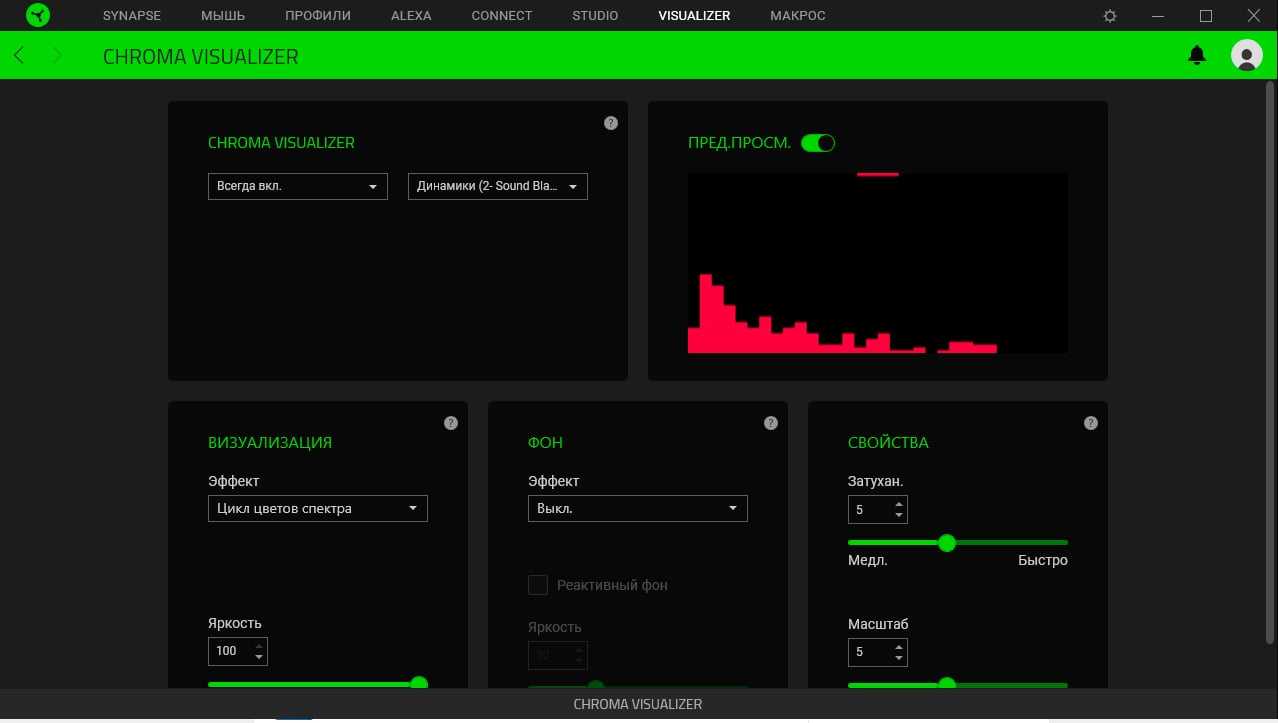This screenshot has width=1278, height=723.
Task: Switch to the МАКРОС tab
Action: (798, 16)
